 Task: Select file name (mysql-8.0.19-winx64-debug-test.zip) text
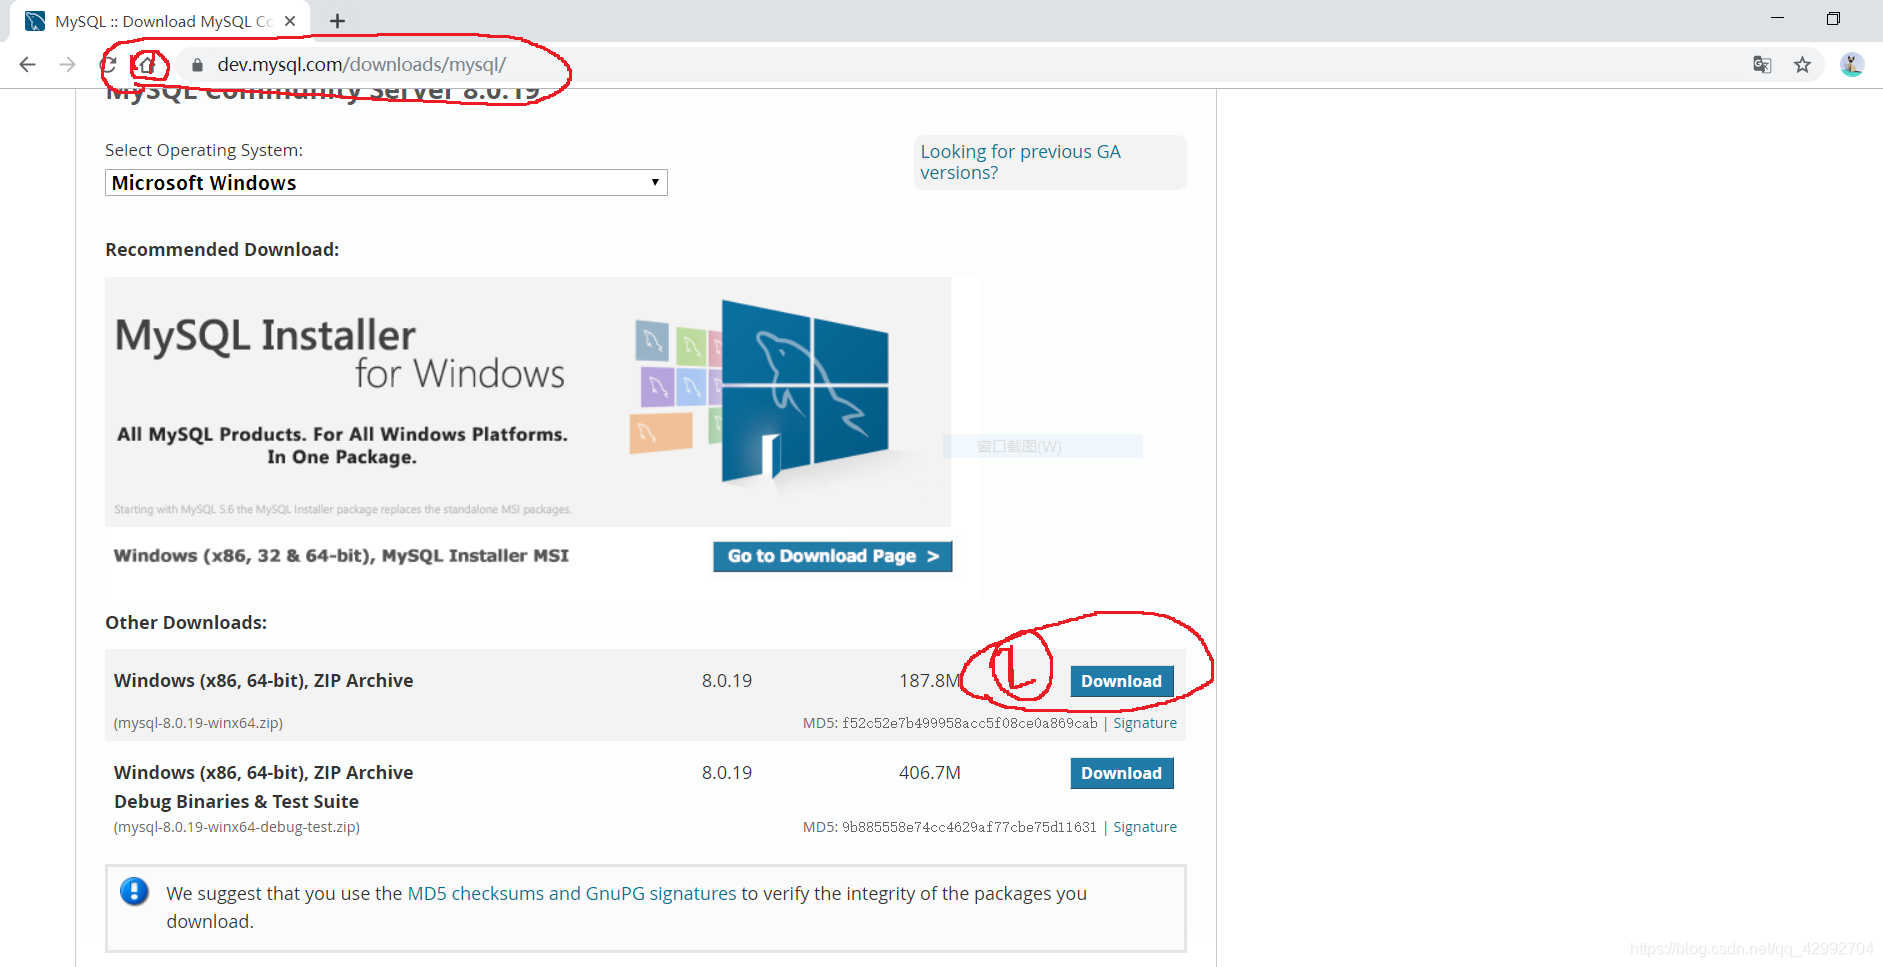(237, 827)
